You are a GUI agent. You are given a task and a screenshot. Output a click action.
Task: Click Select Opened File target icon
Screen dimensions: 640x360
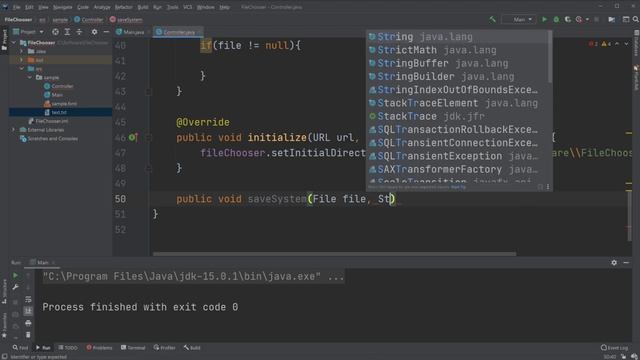click(55, 31)
